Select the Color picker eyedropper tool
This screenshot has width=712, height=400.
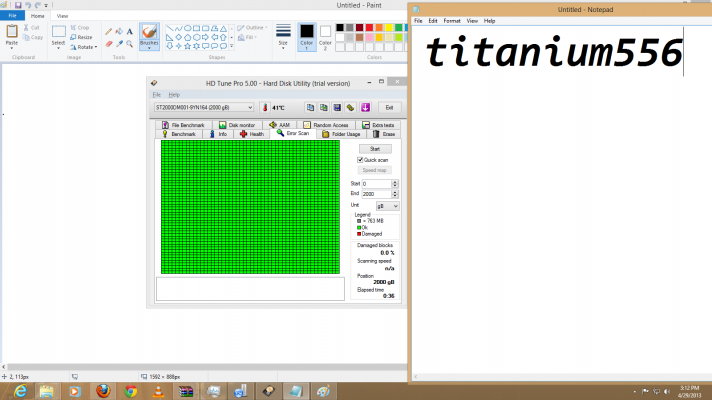pos(119,44)
